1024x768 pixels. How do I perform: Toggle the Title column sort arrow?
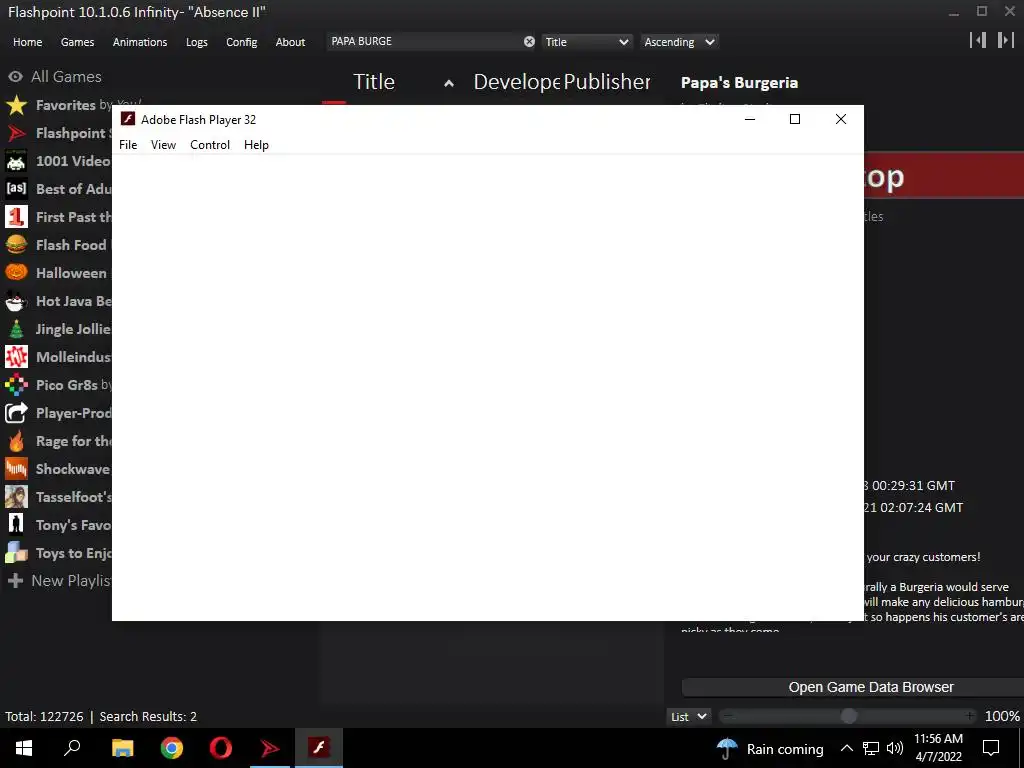point(449,84)
